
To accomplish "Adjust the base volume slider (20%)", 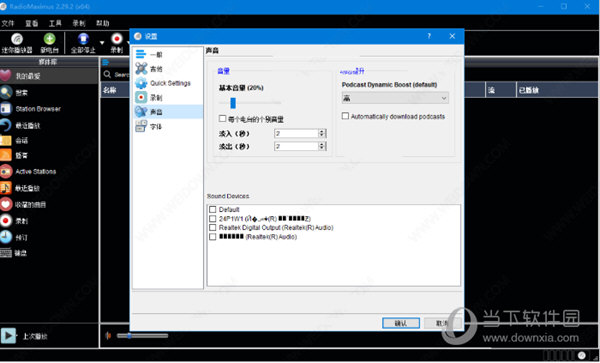I will pyautogui.click(x=233, y=103).
